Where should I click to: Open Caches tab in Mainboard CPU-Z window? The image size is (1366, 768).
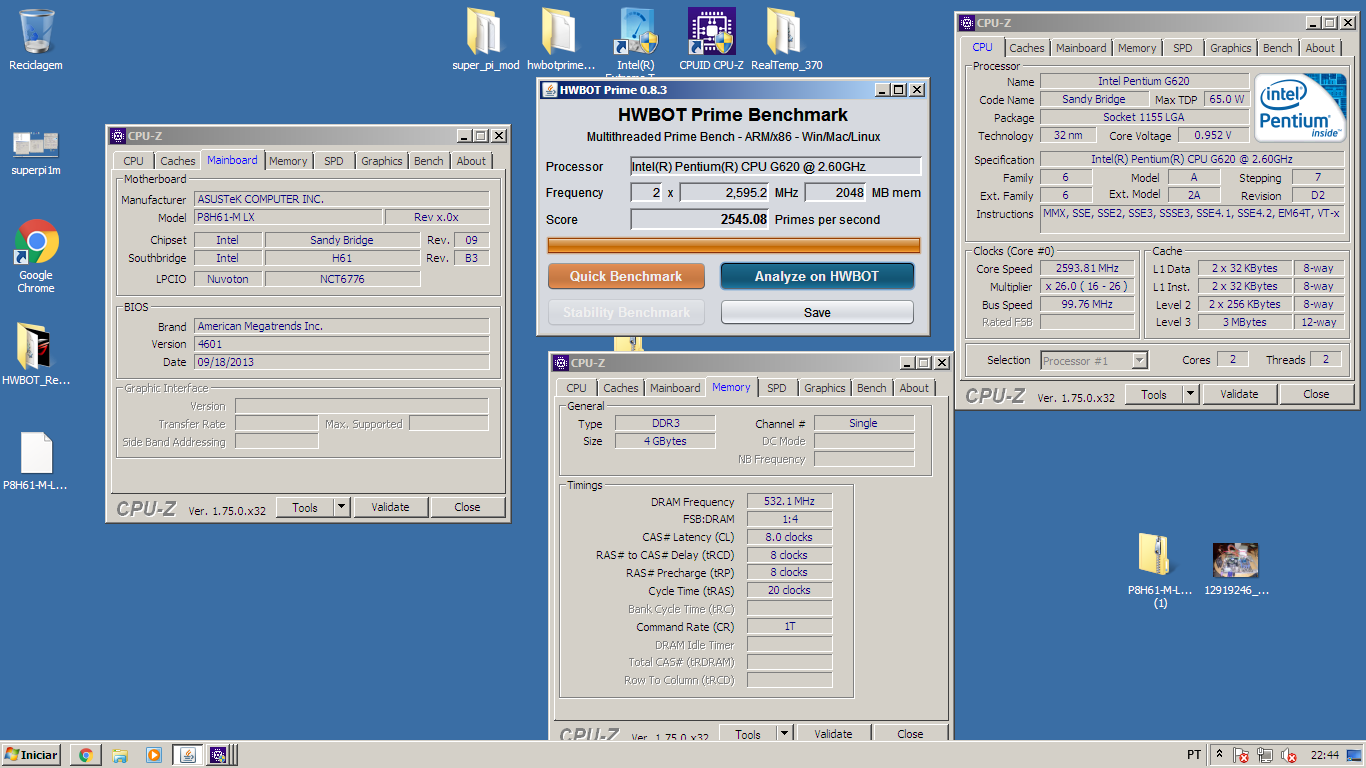178,161
